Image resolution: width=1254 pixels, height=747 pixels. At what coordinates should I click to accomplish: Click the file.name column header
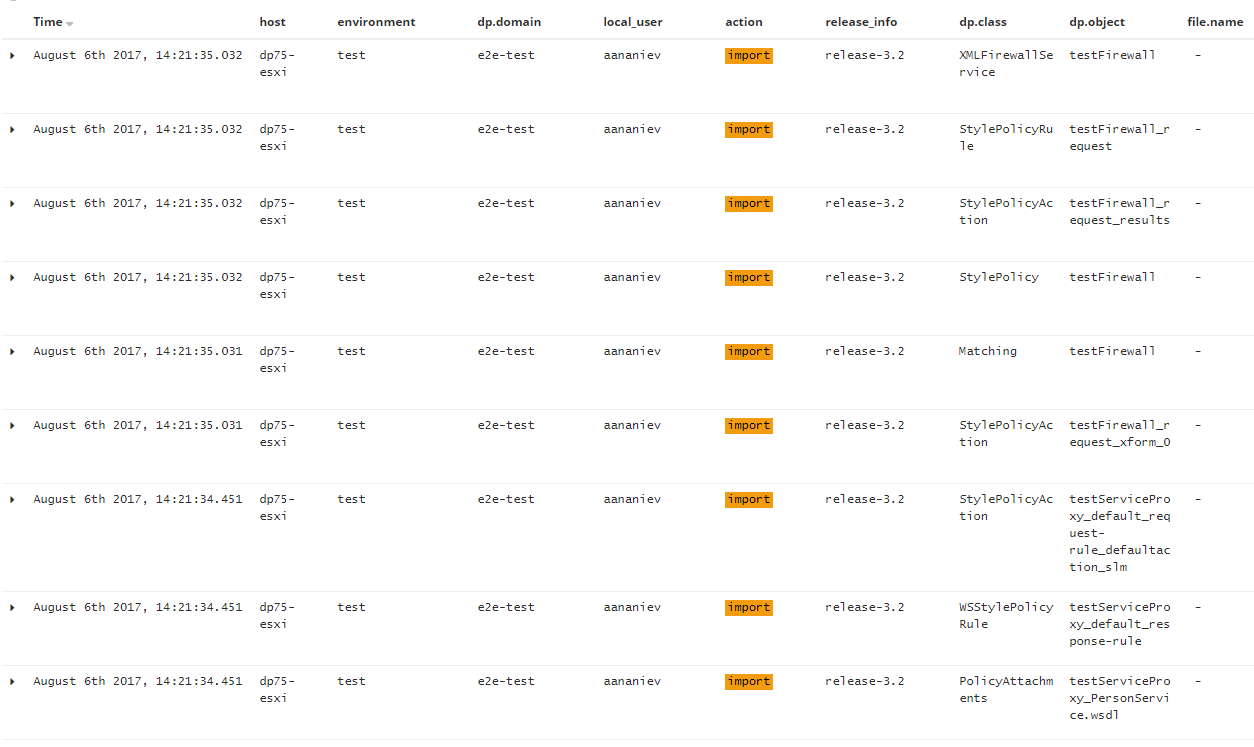(x=1215, y=22)
